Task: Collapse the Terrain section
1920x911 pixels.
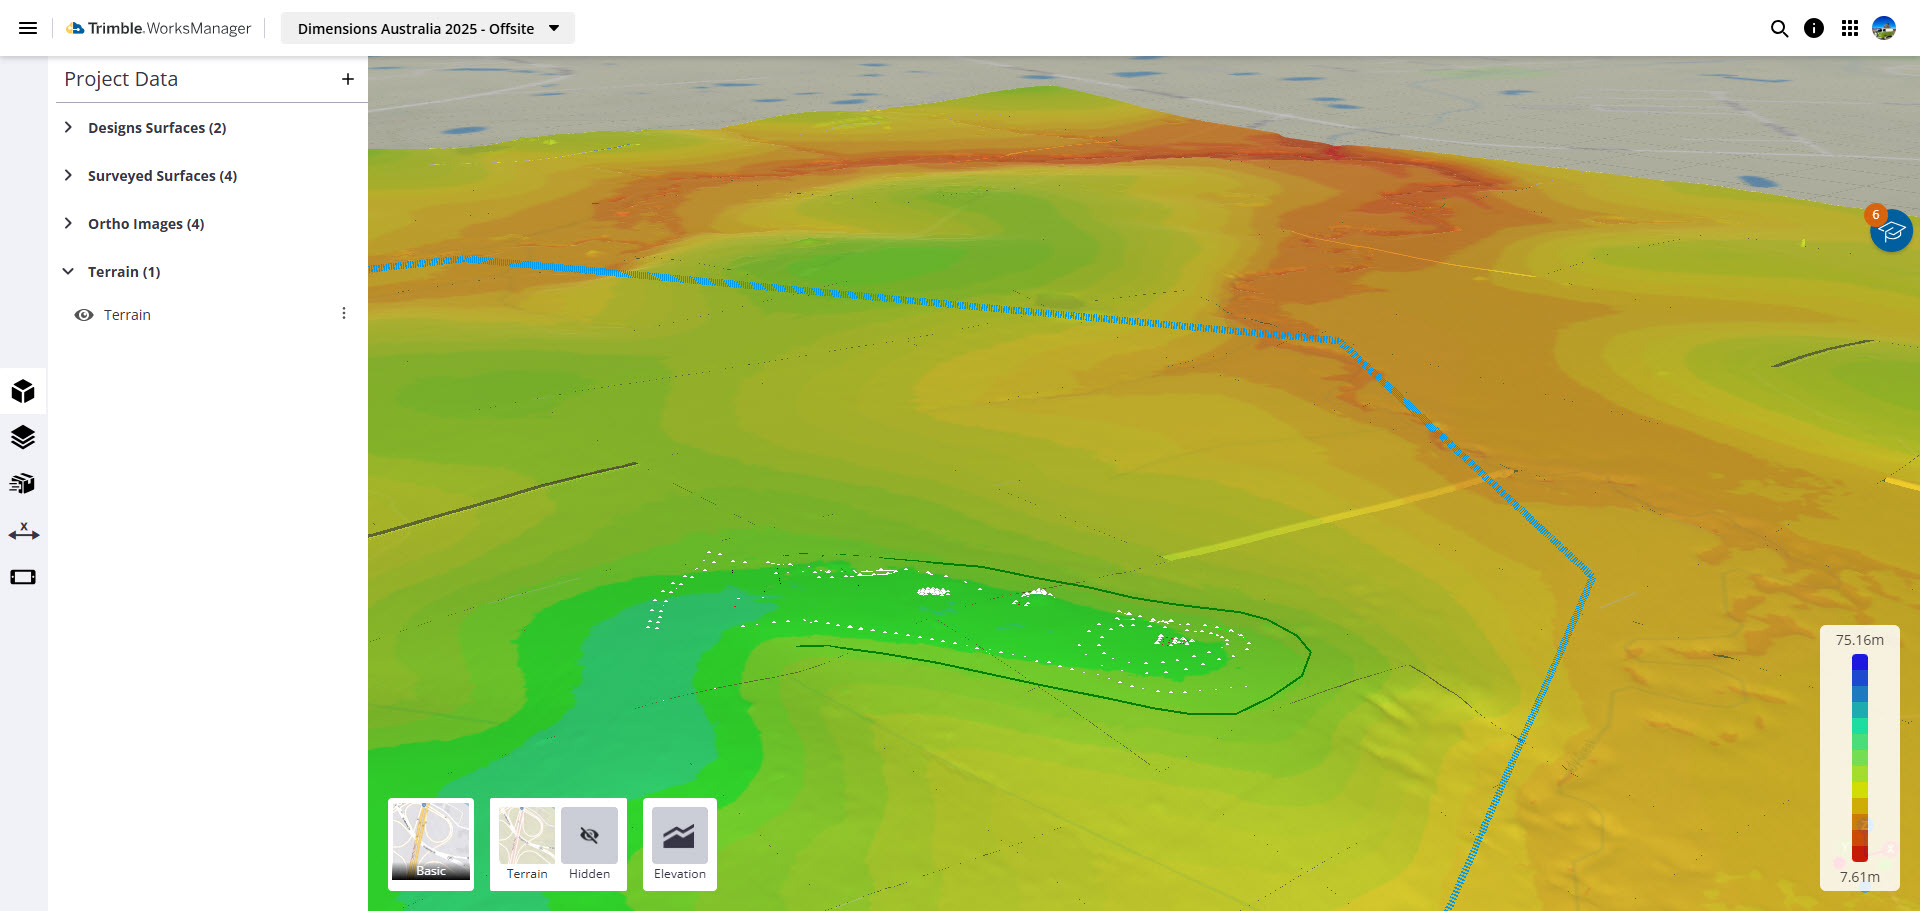Action: coord(68,271)
